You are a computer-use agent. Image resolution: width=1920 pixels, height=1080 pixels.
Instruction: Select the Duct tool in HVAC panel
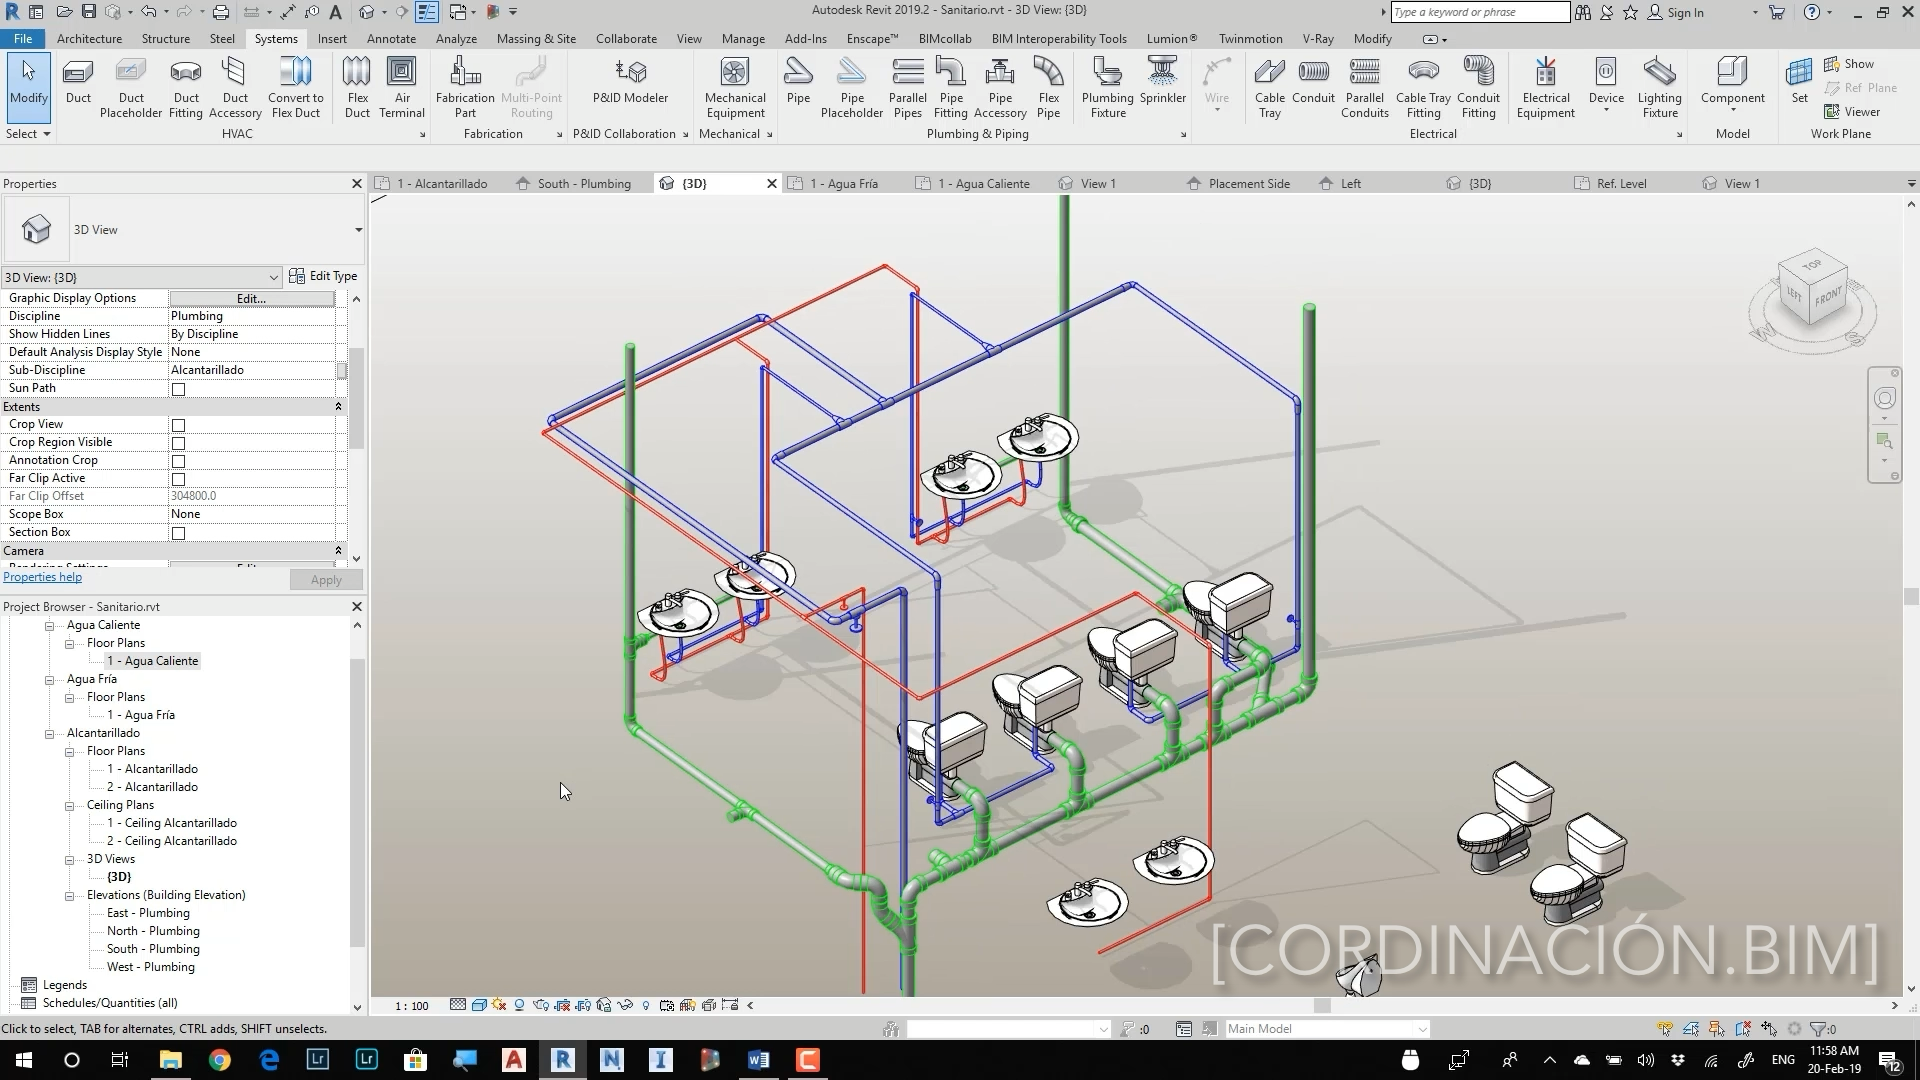tap(78, 82)
